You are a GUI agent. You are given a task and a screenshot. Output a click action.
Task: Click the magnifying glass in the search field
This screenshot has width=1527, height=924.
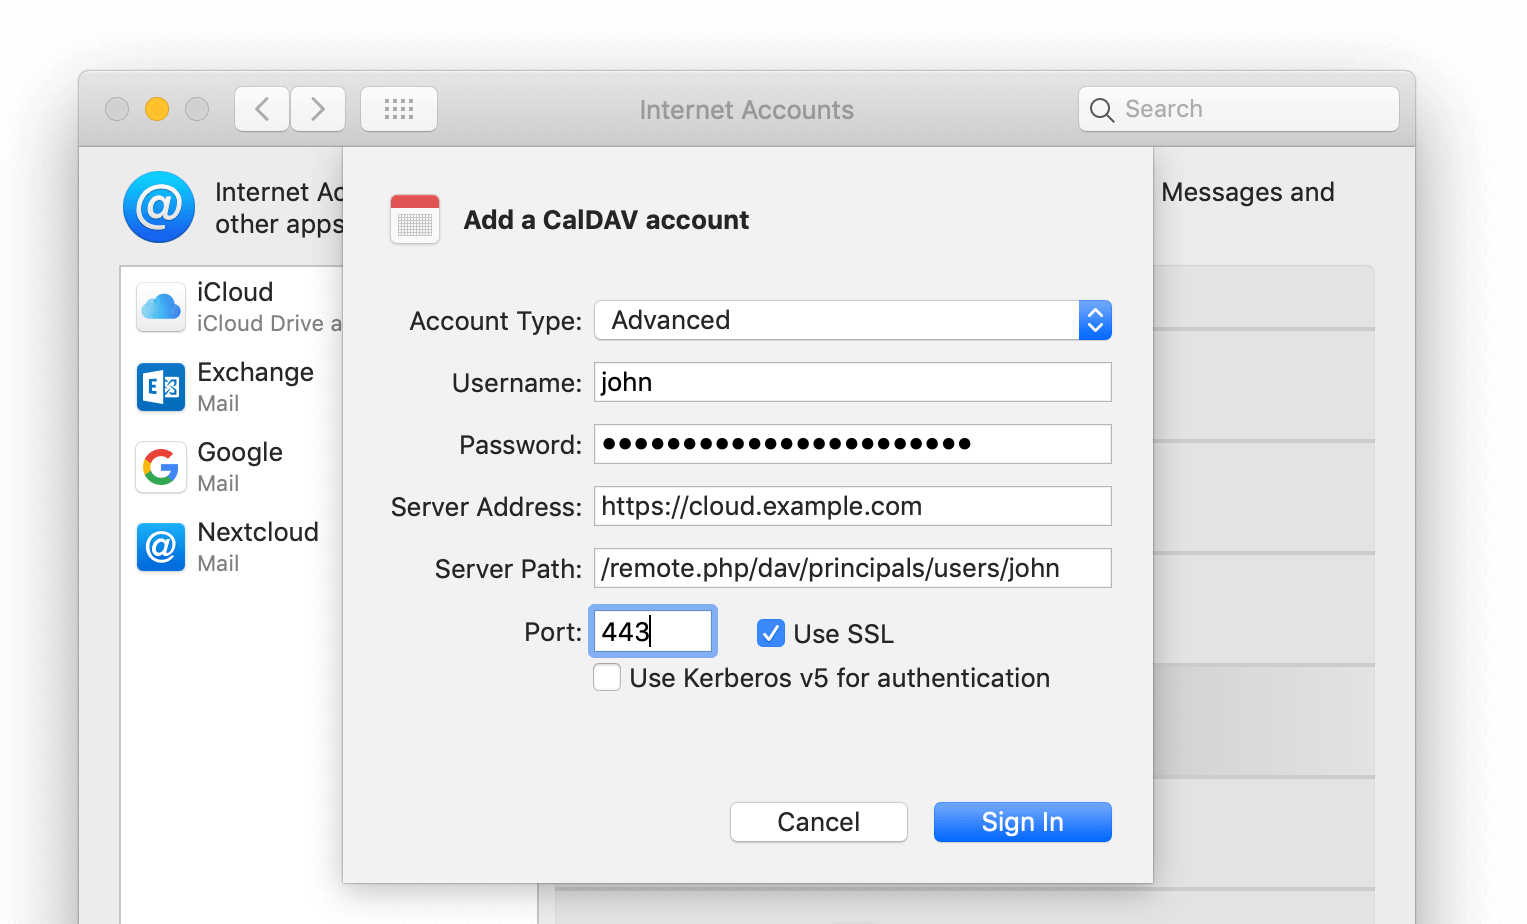[x=1102, y=110]
